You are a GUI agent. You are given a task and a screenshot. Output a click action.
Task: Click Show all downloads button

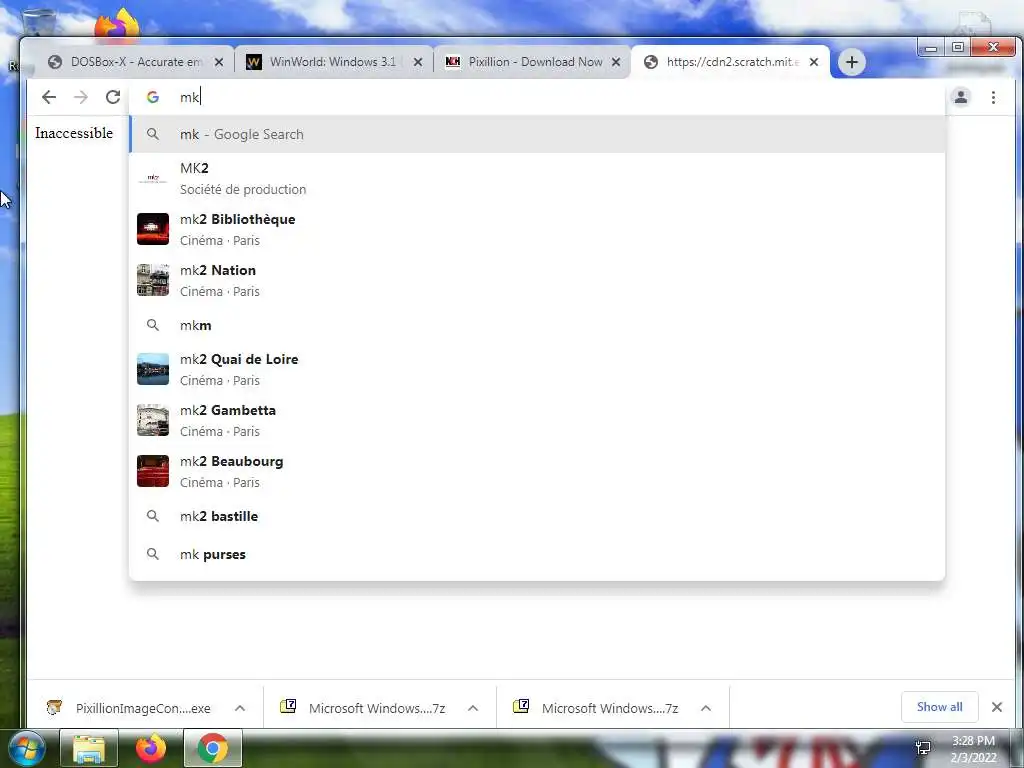pos(939,707)
